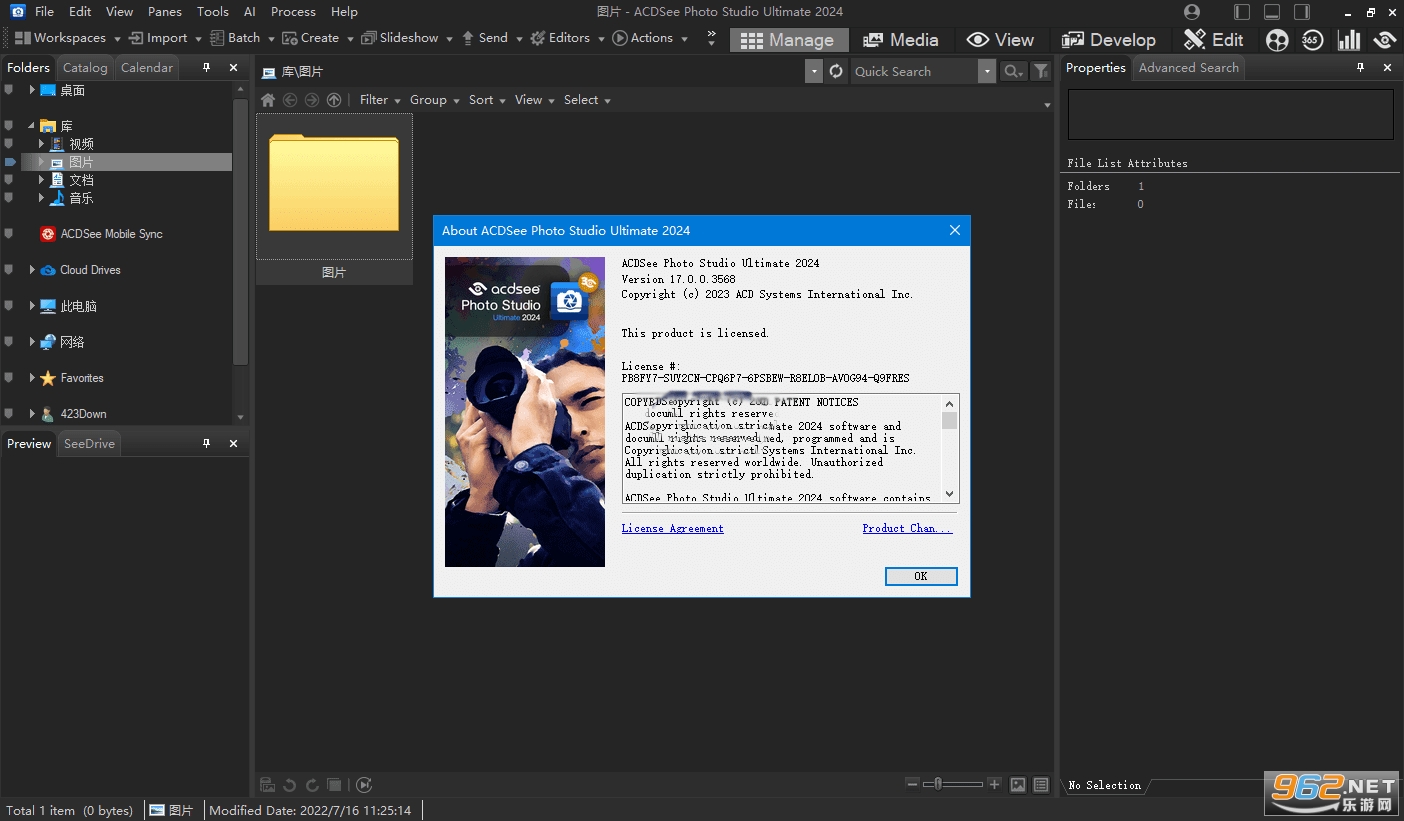Screen dimensions: 1404x821
Task: Switch to details list view icon
Action: coord(1041,785)
